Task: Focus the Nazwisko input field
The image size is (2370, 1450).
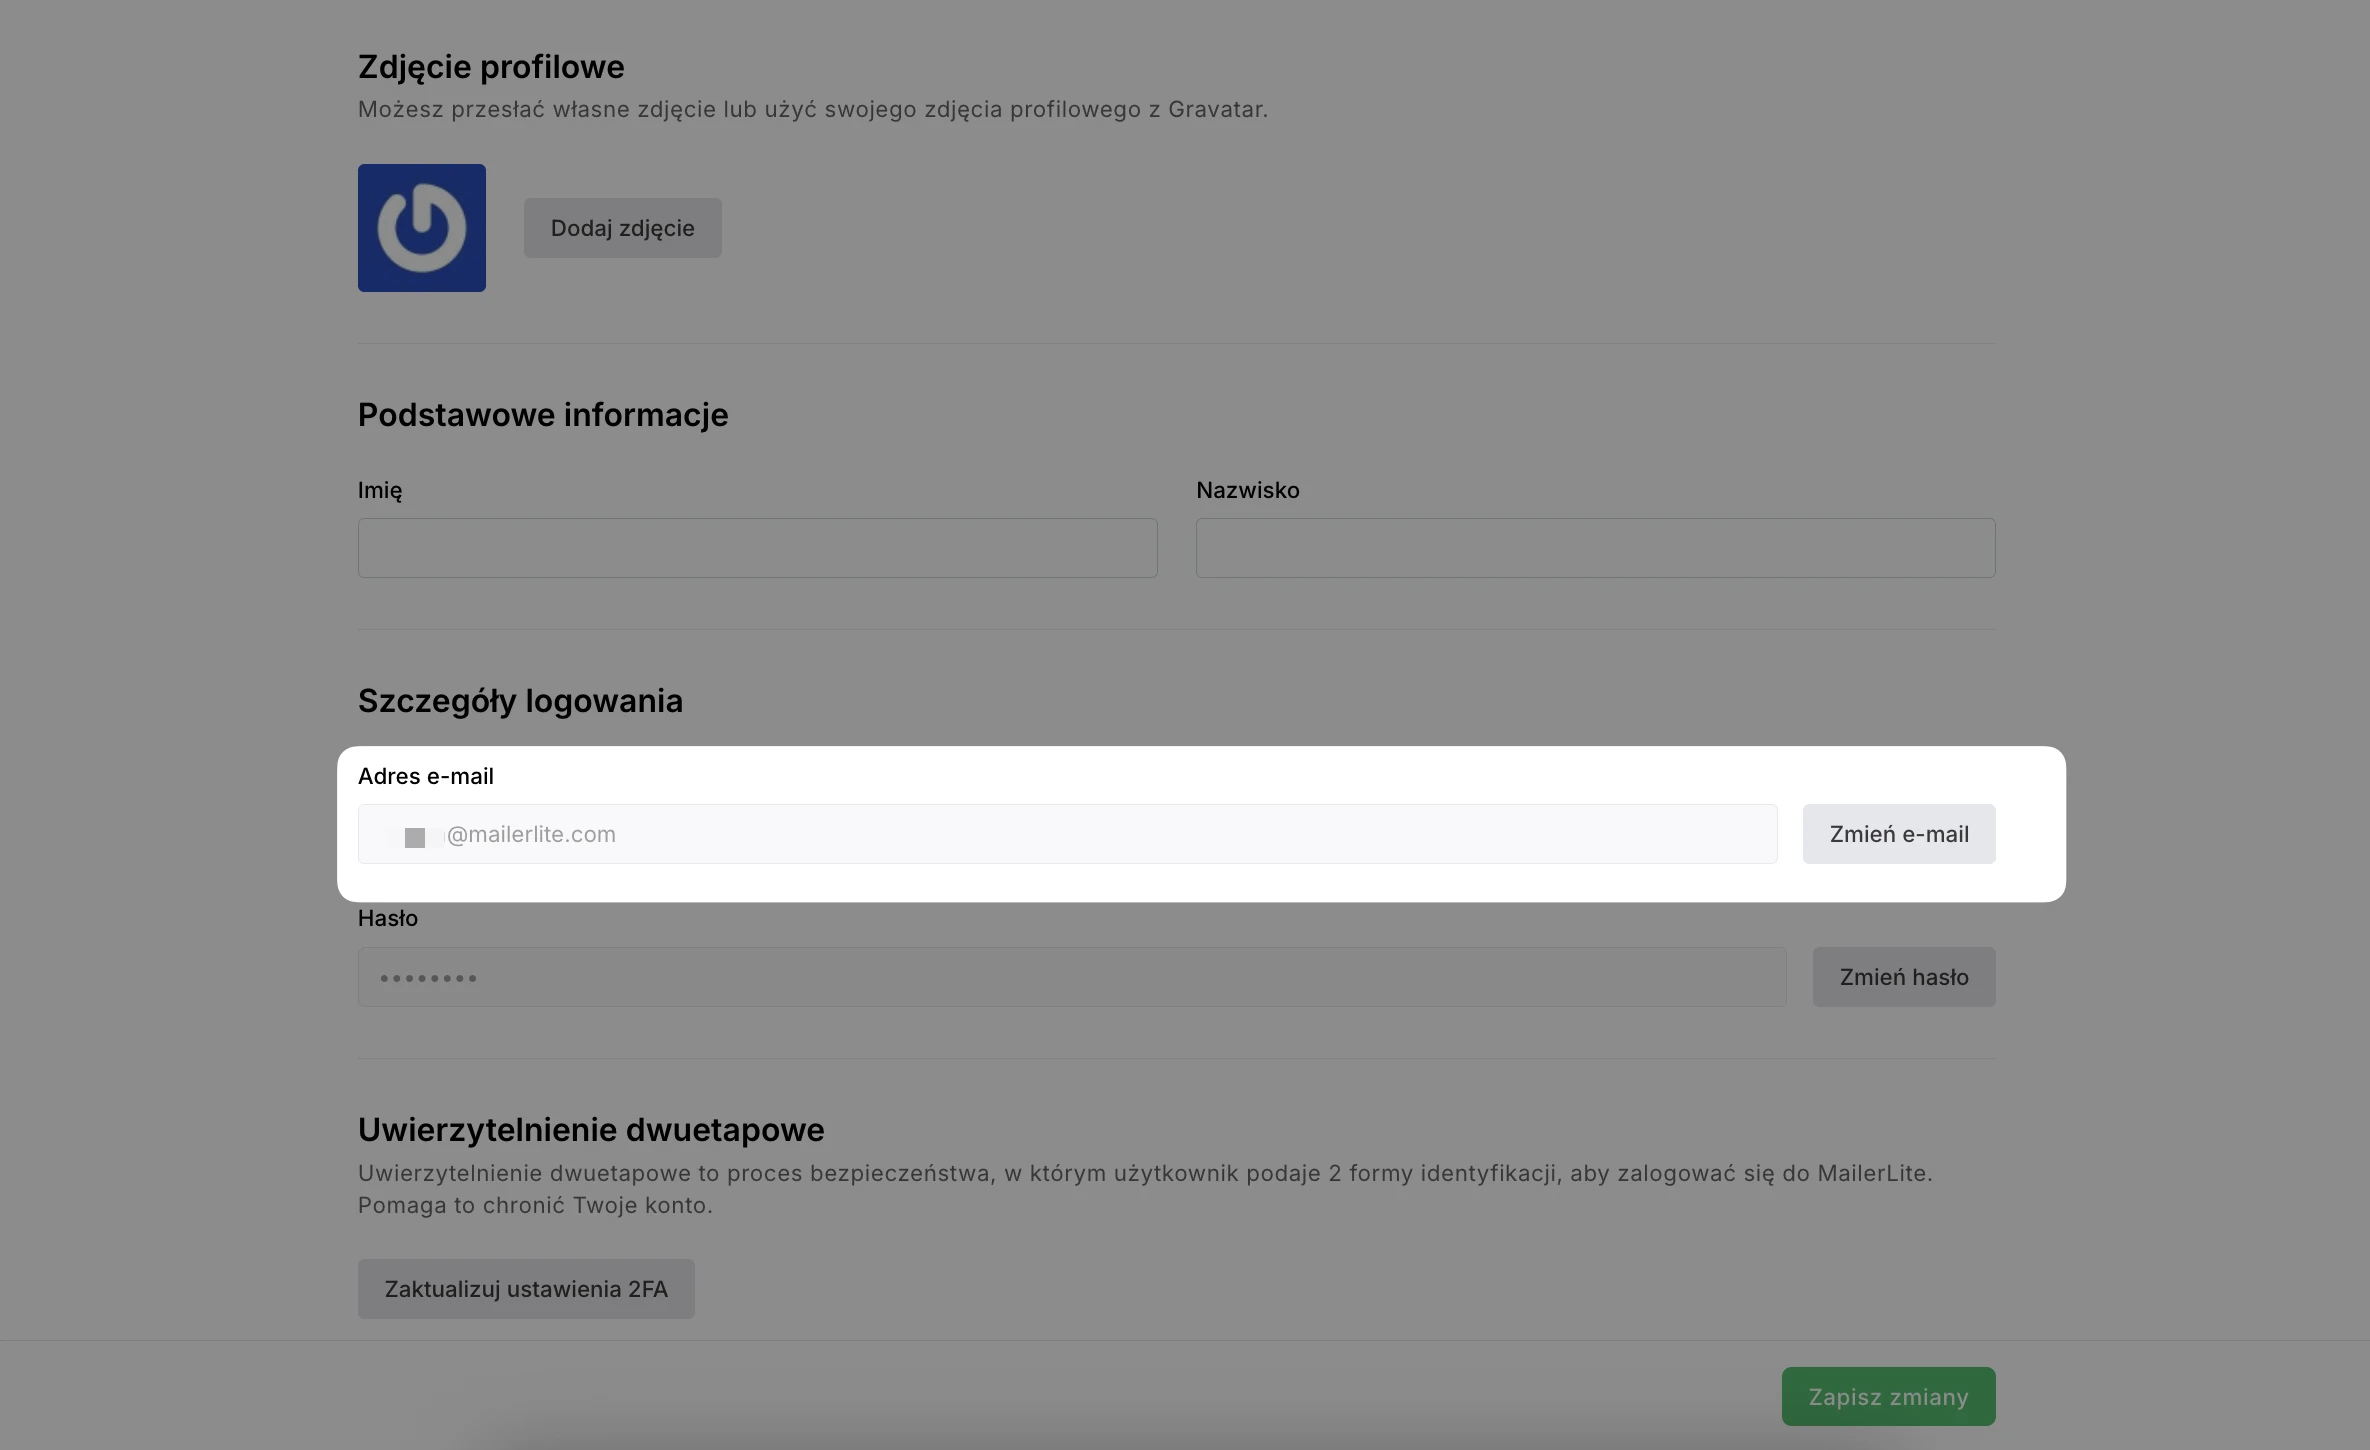Action: (x=1595, y=548)
